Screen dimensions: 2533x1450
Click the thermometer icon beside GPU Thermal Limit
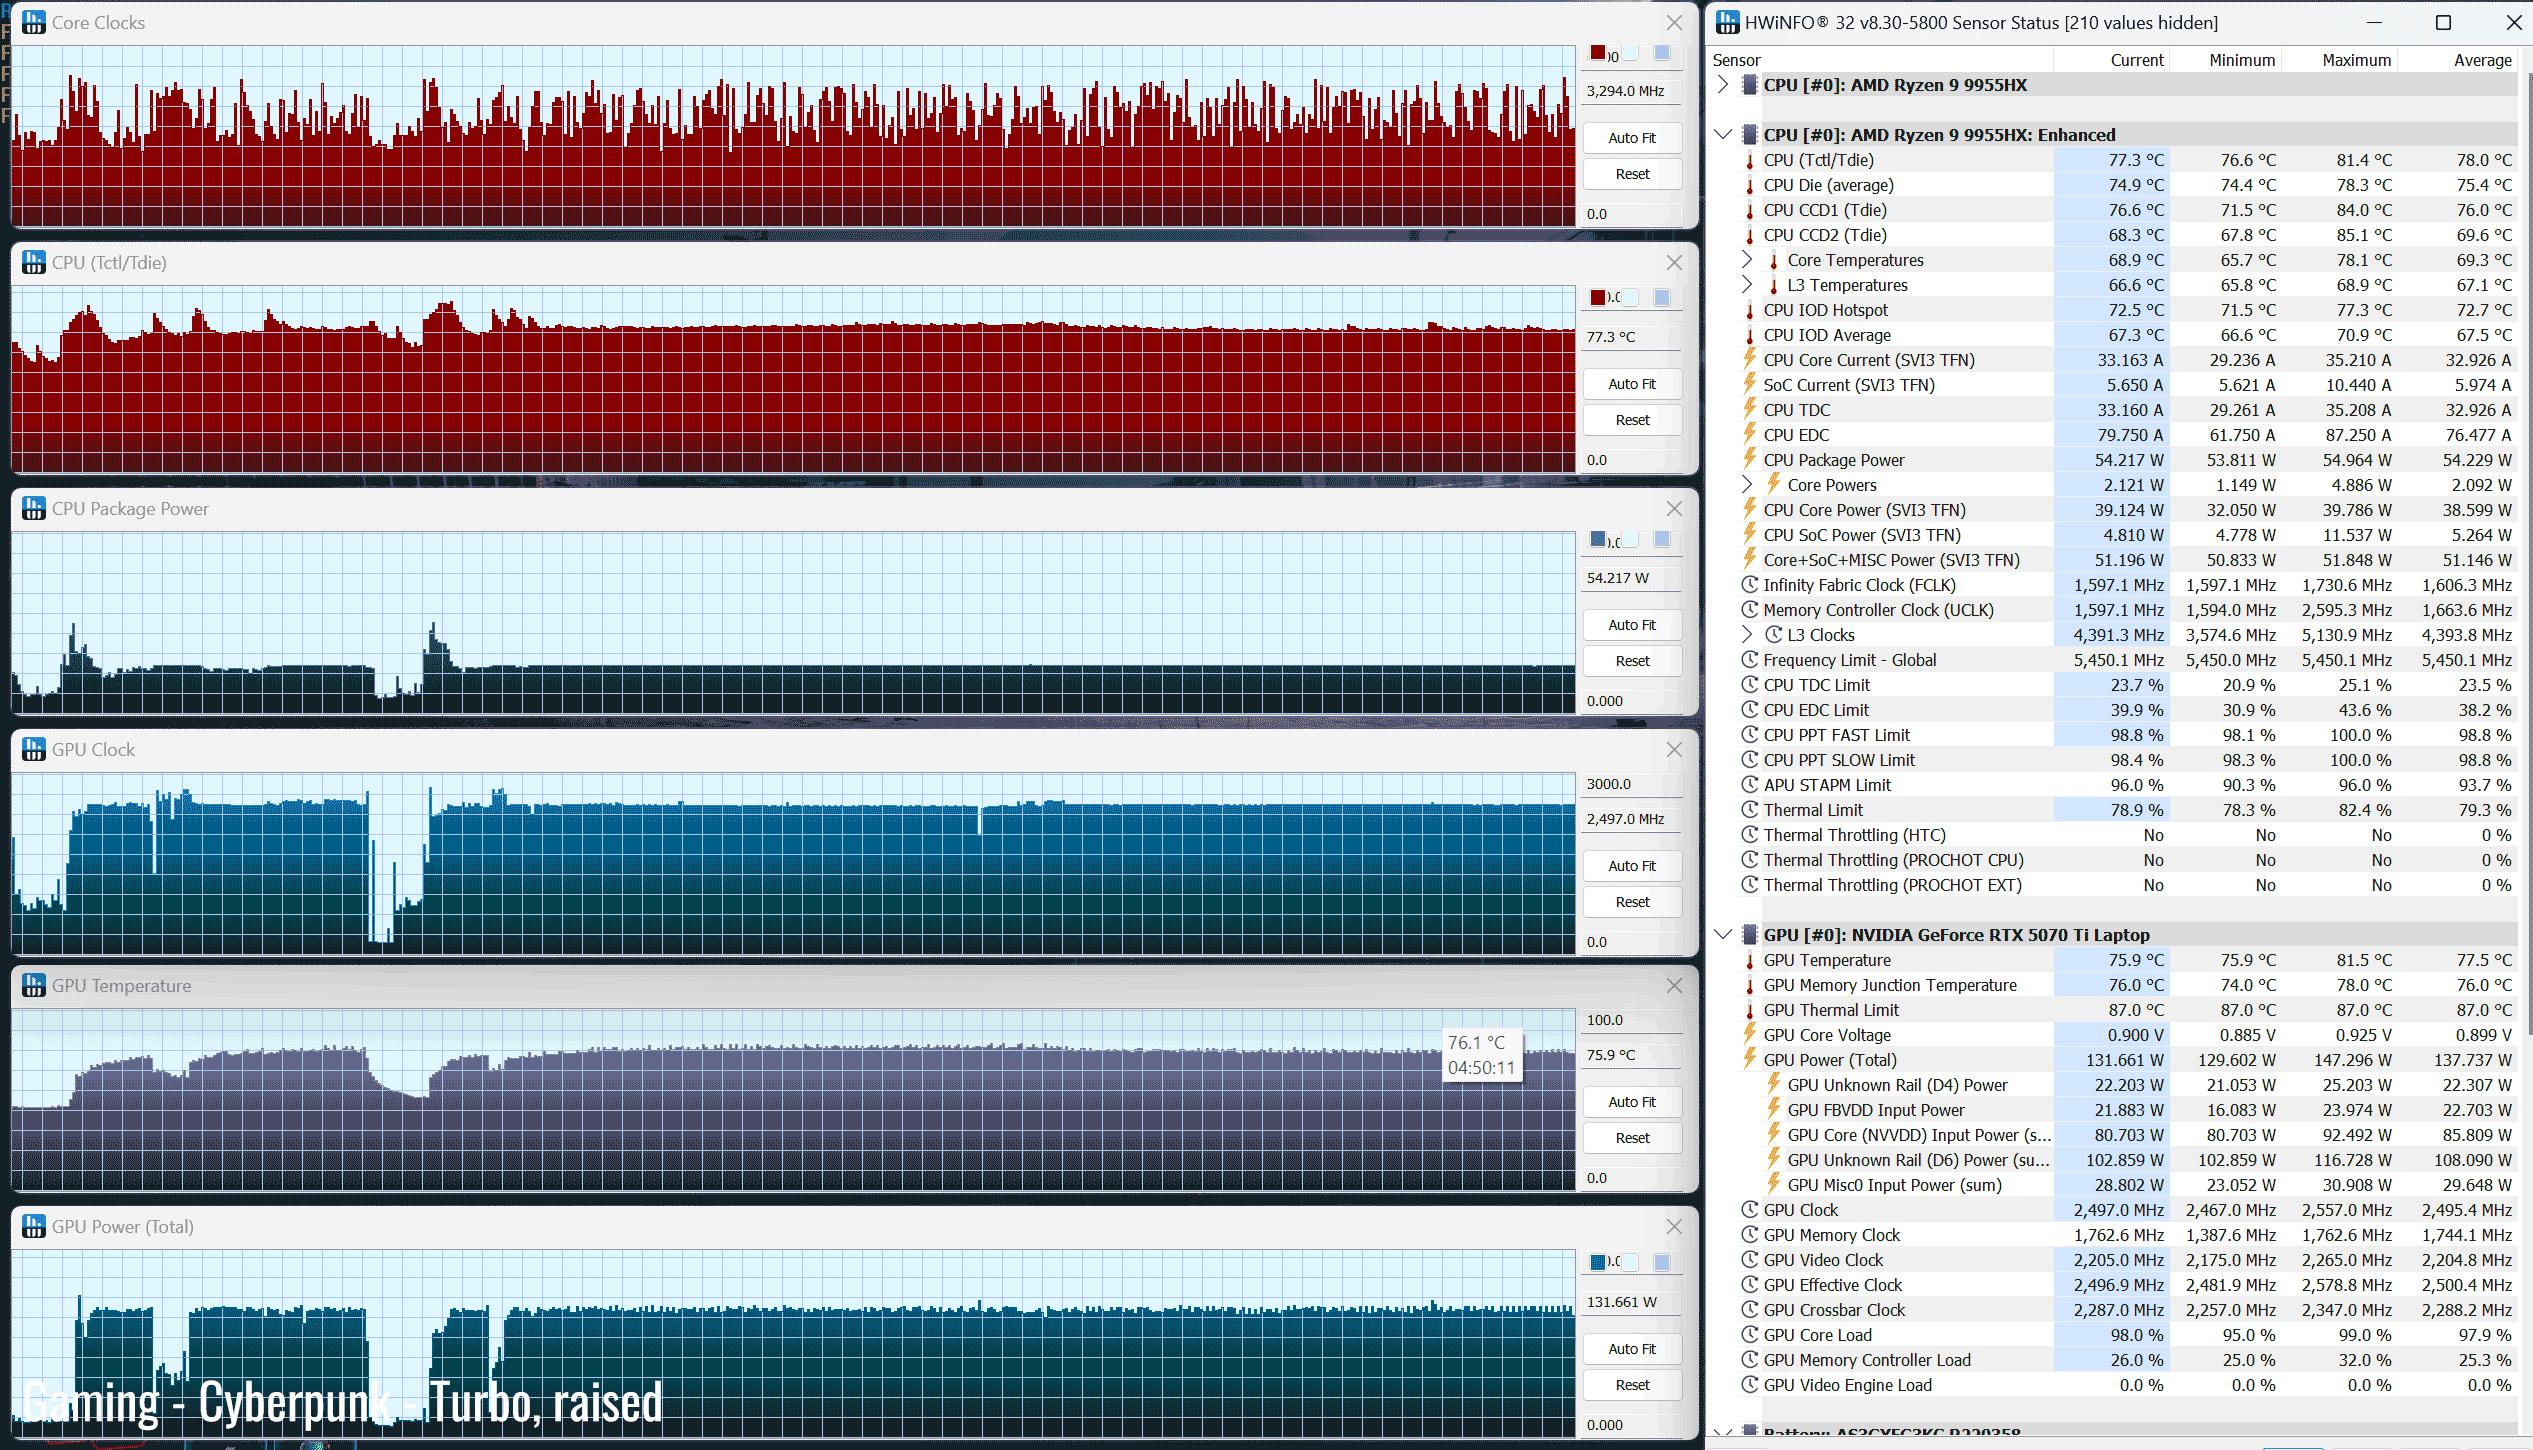[x=1749, y=1011]
